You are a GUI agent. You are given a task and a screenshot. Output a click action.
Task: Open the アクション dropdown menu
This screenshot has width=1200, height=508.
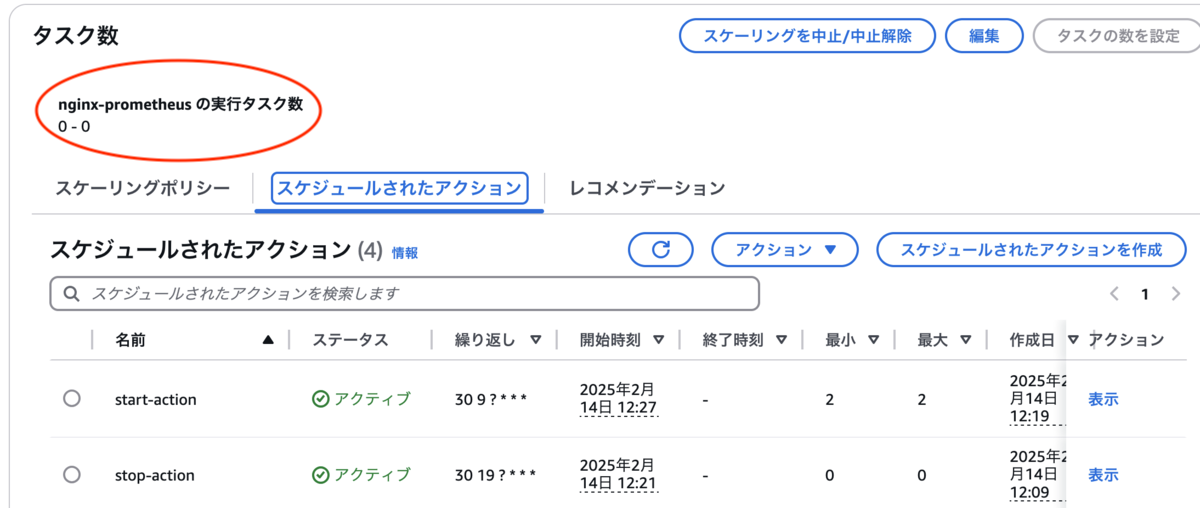coord(784,250)
